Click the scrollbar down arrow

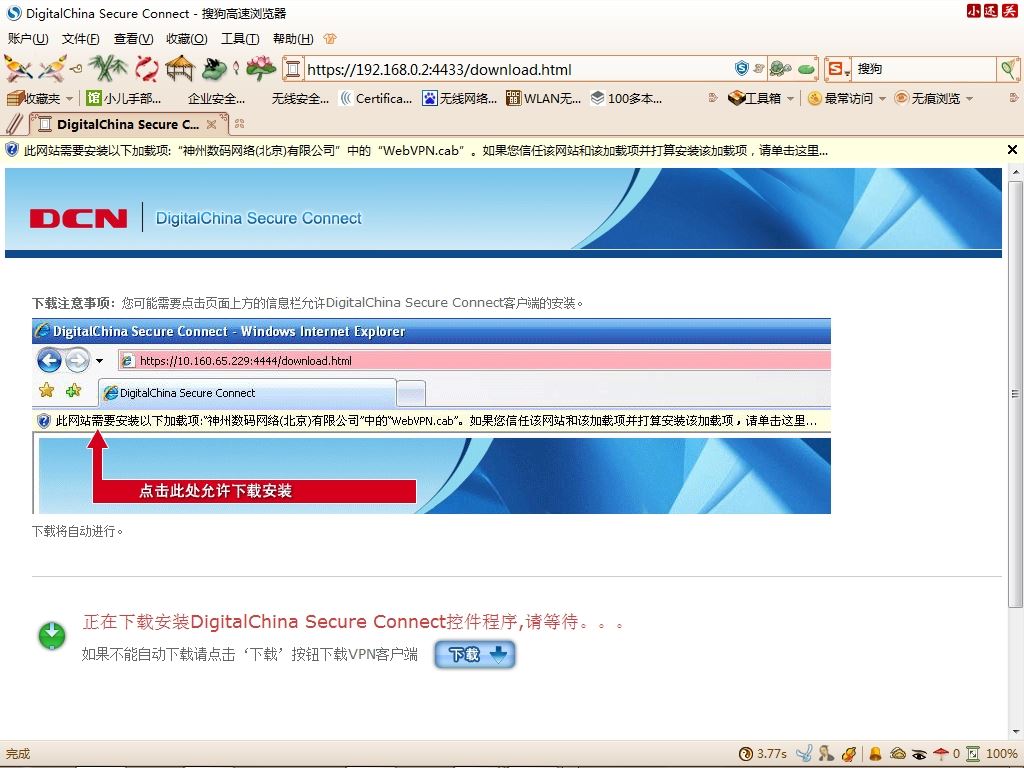(x=1016, y=732)
